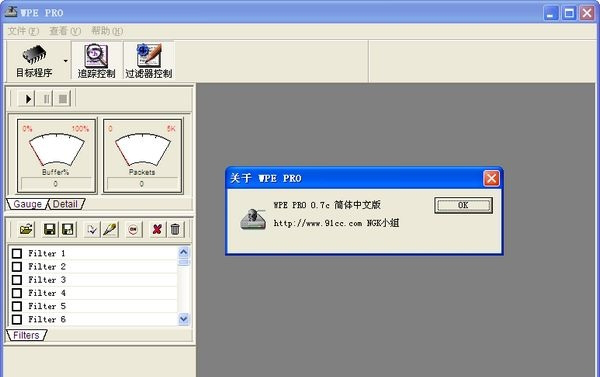Viewport: 600px width, 392px height.
Task: Select the Filters tab at the bottom
Action: coord(26,335)
